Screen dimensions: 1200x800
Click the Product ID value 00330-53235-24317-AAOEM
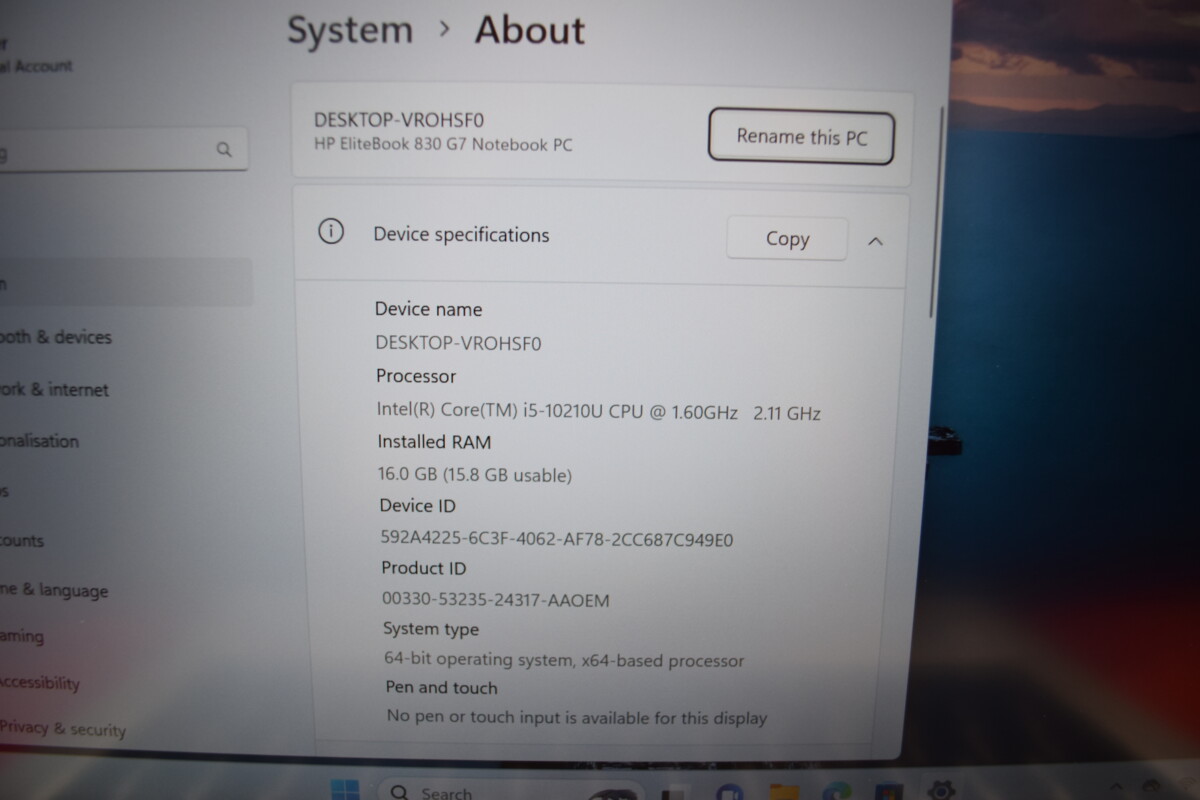pos(496,600)
